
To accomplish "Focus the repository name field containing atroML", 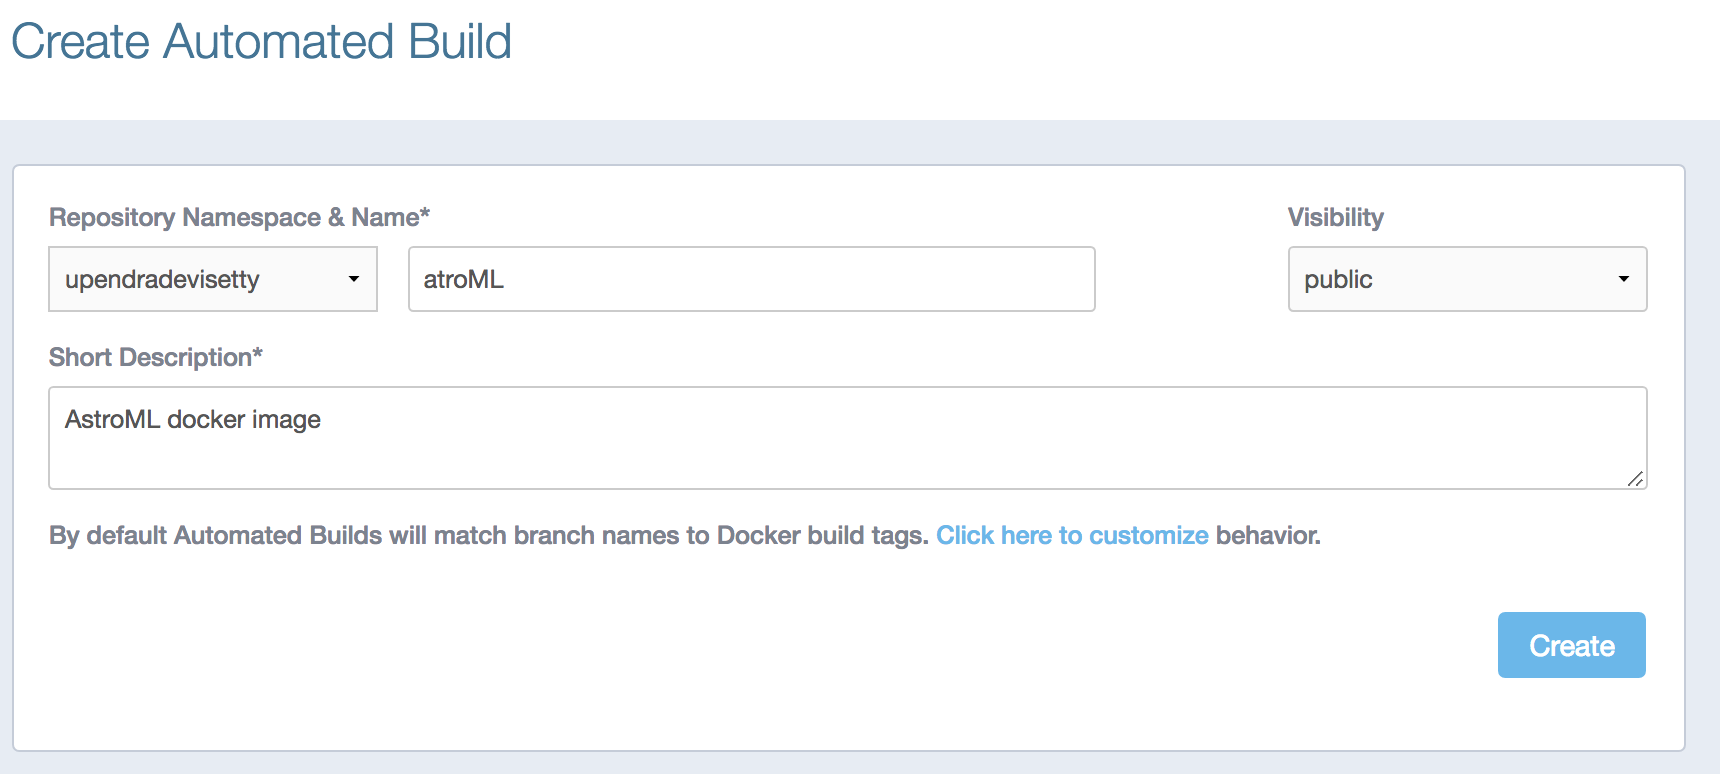I will coord(752,279).
